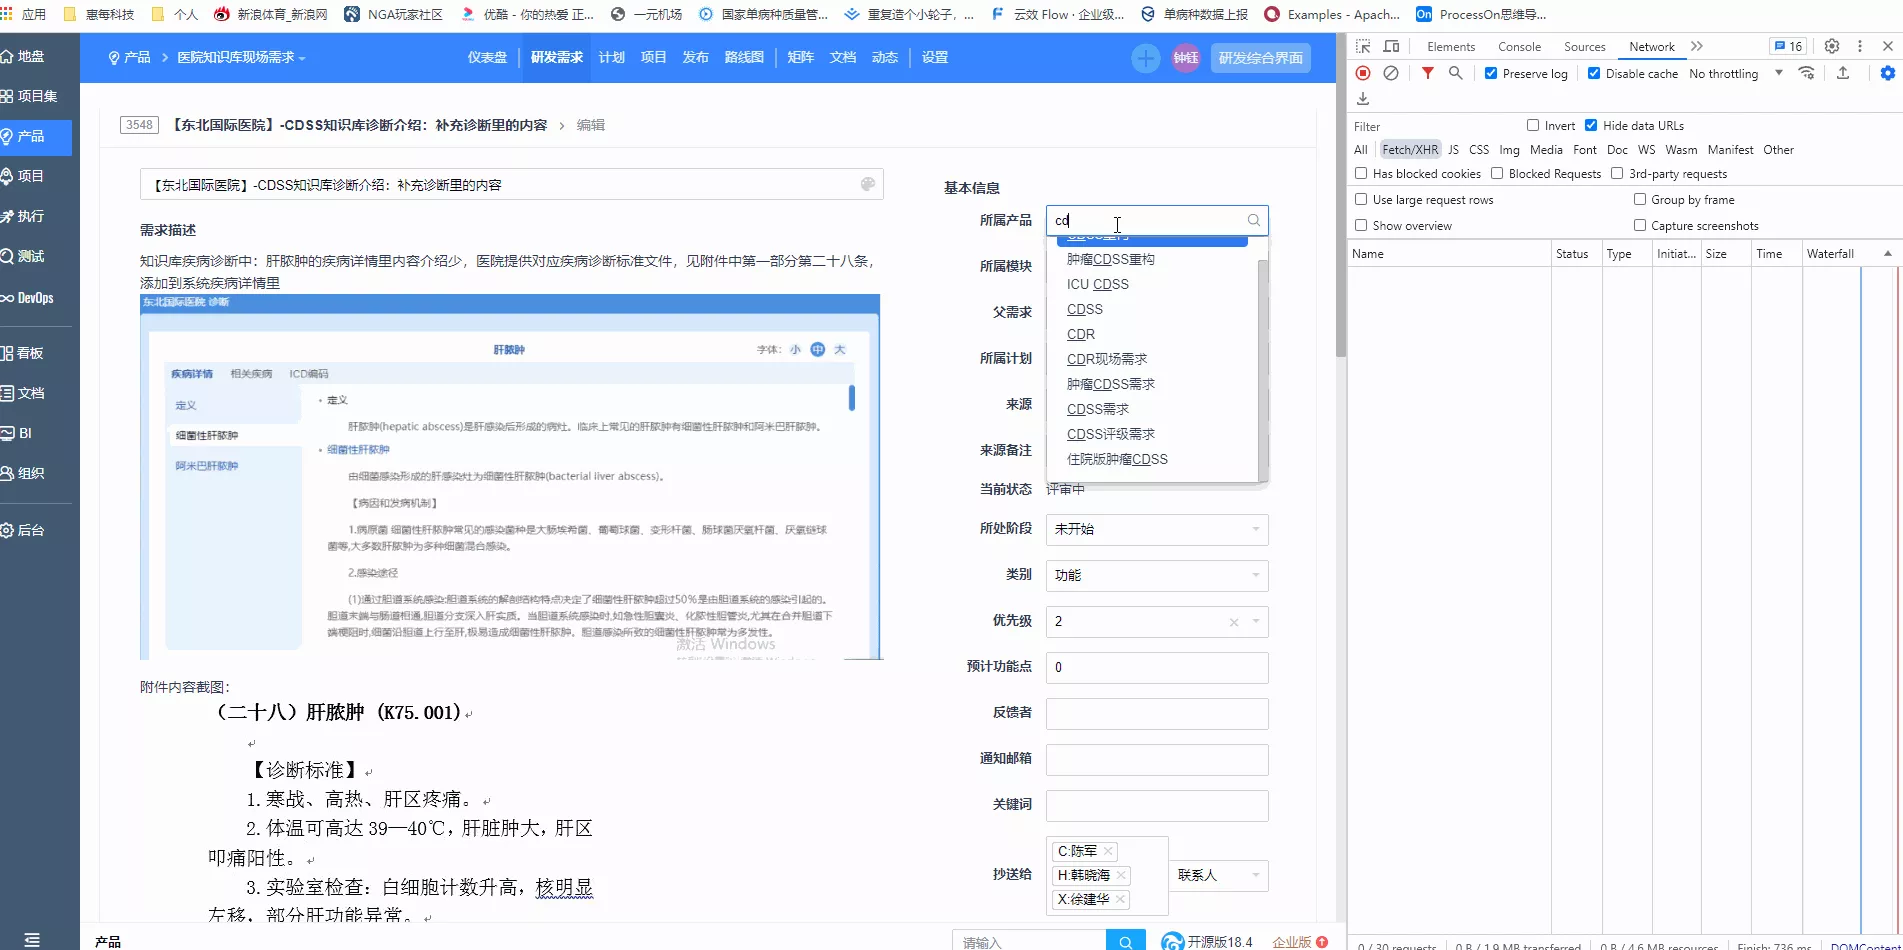The width and height of the screenshot is (1903, 950).
Task: Open the 研发需求 navigation menu item
Action: tap(556, 57)
